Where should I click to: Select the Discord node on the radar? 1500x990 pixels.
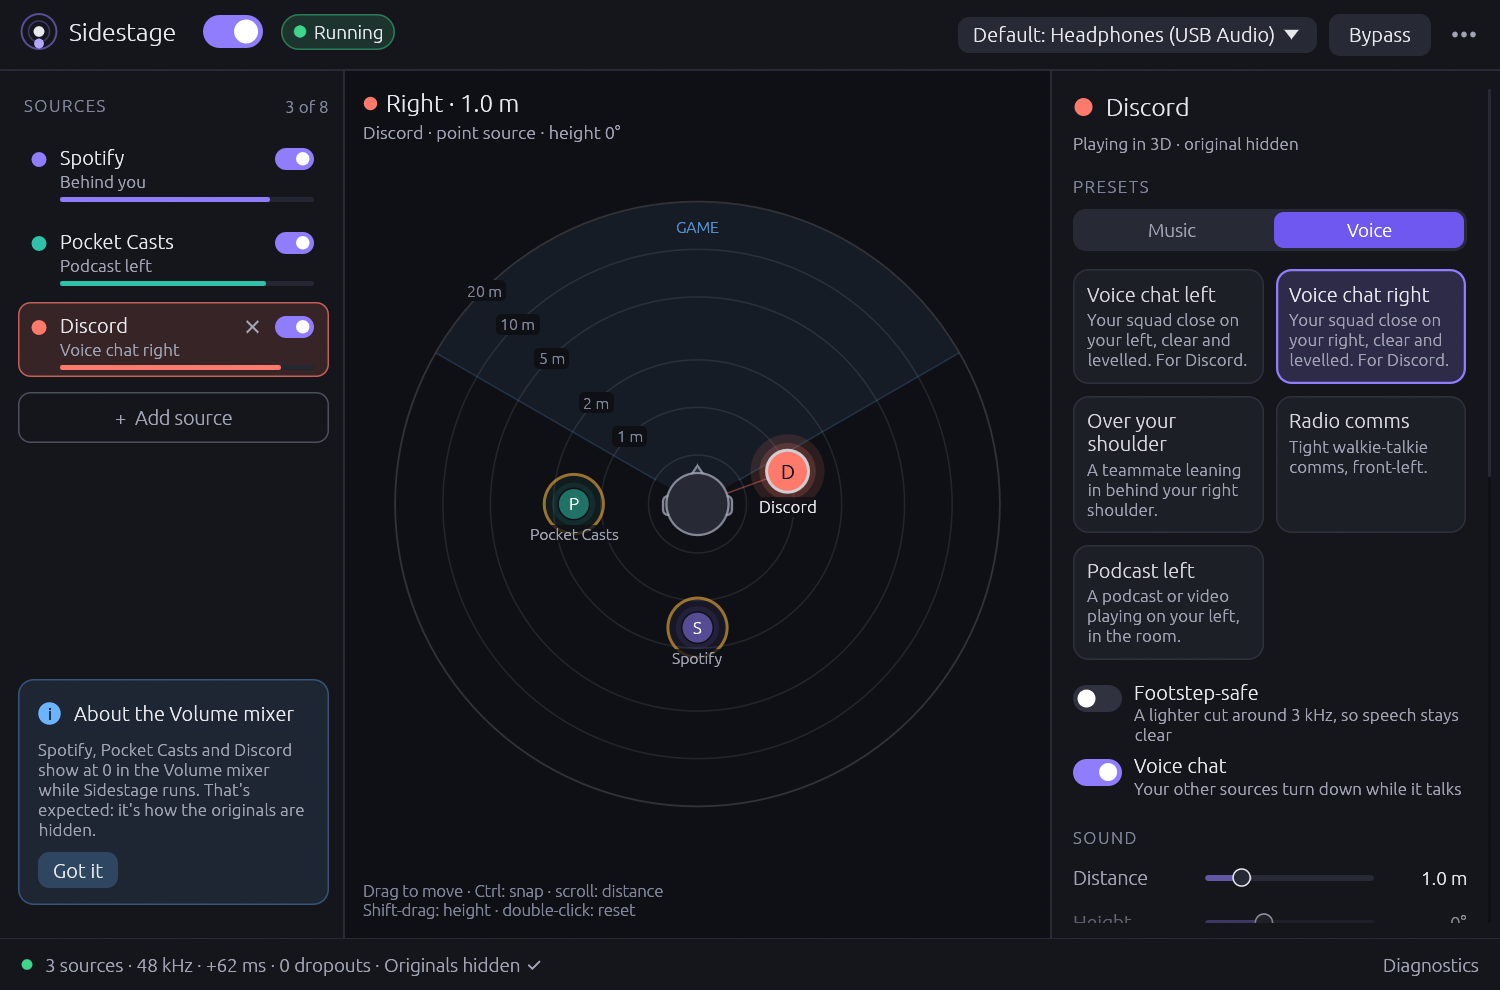(787, 472)
